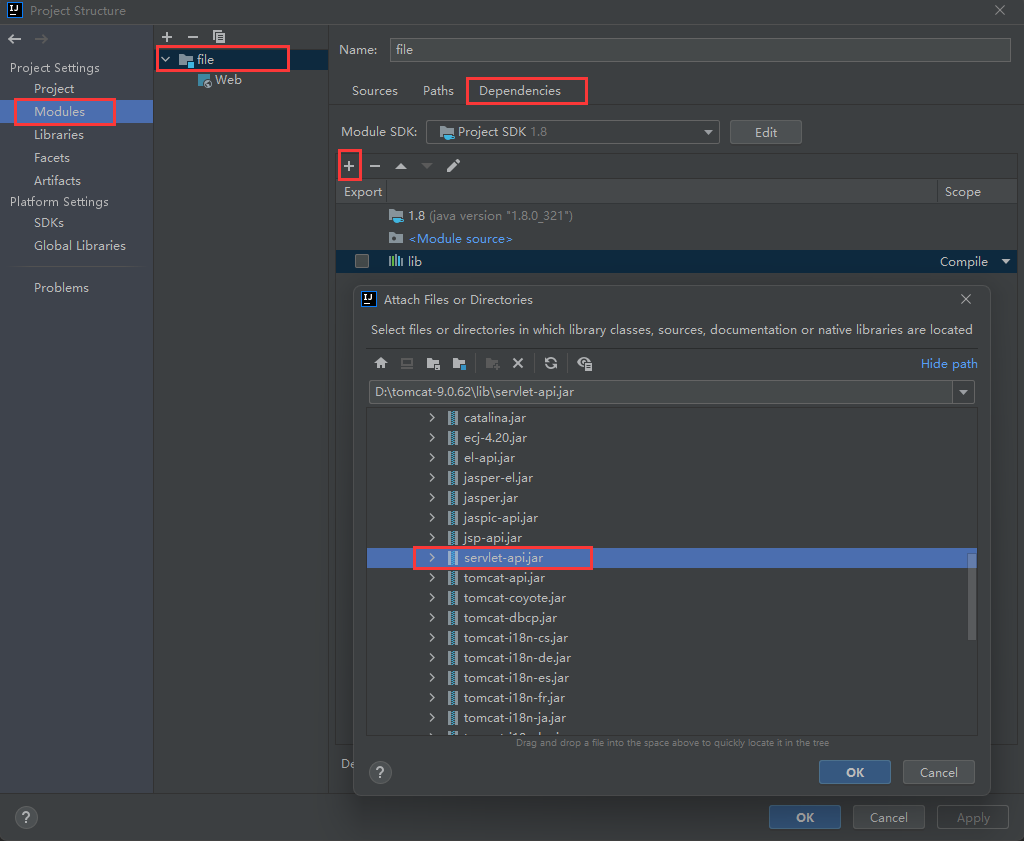1024x841 pixels.
Task: Delete selected file icon in chooser
Action: coord(518,363)
